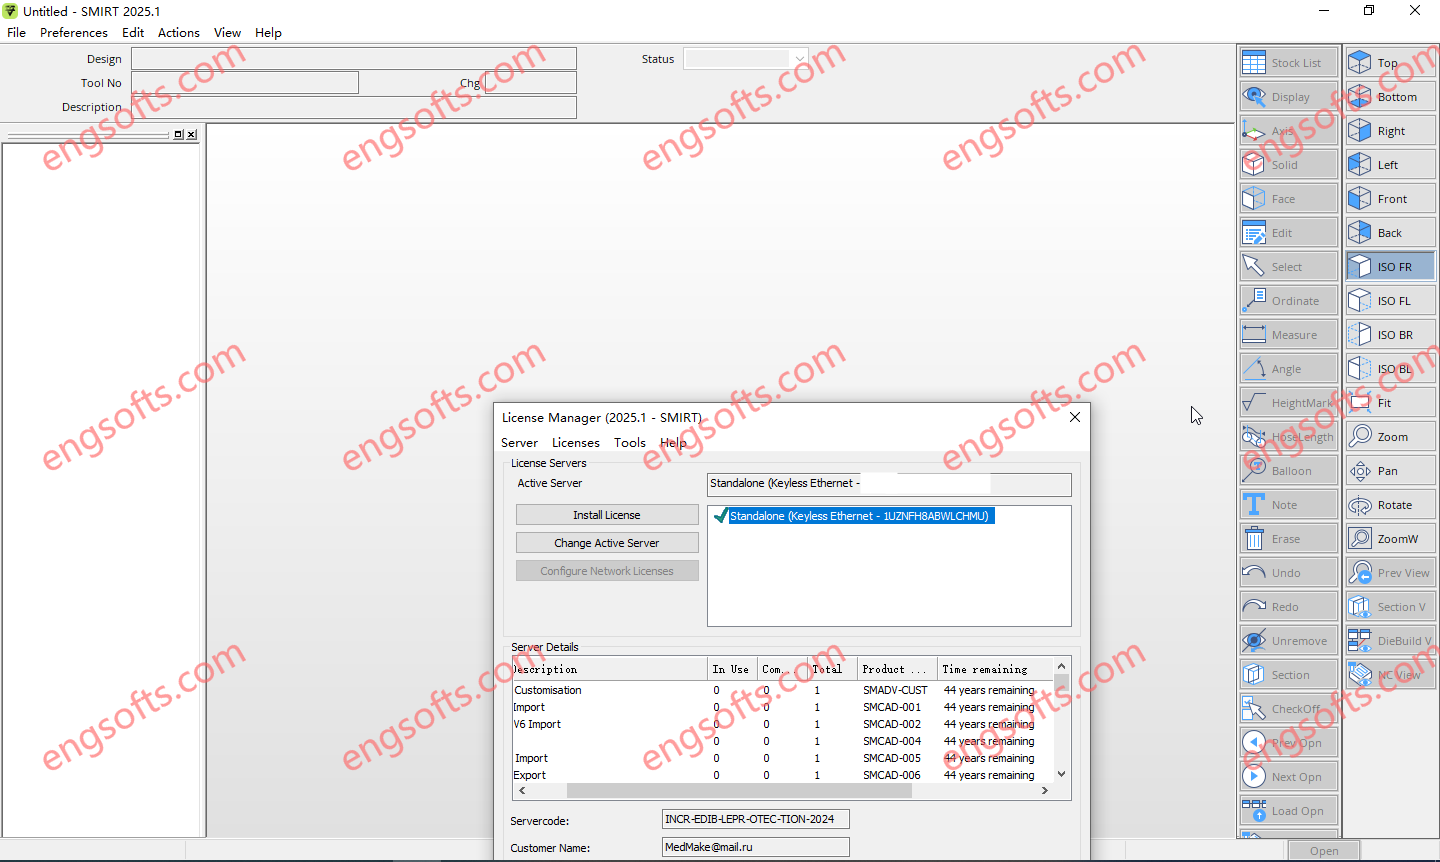Image resolution: width=1440 pixels, height=862 pixels.
Task: Click the server details scroll down arrow
Action: 1062,774
